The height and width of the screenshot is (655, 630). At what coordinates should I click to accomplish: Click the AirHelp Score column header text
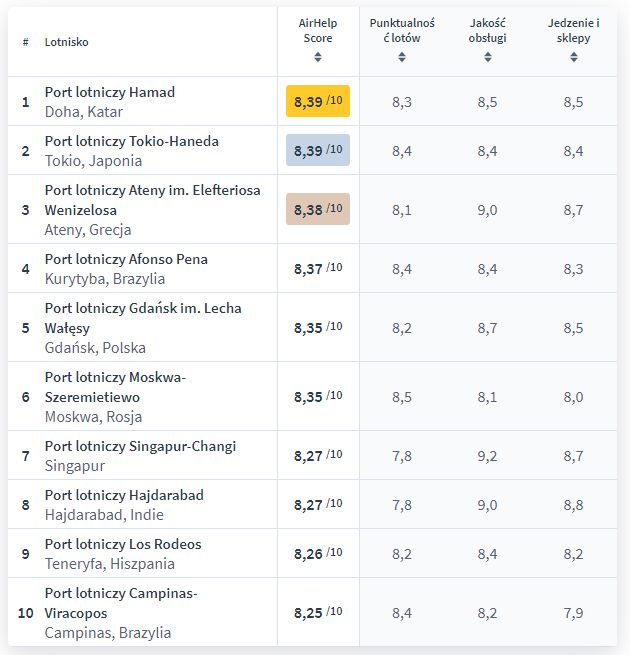click(318, 30)
